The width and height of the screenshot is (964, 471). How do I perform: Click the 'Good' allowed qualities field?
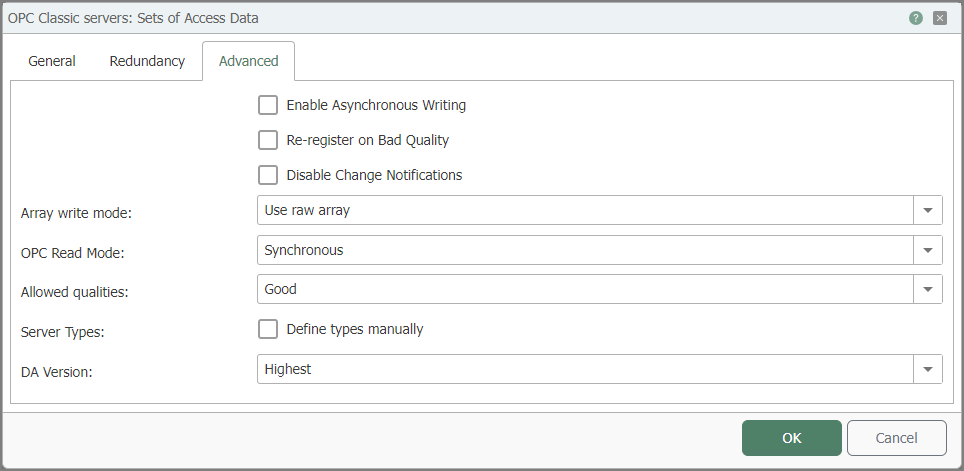pos(585,289)
